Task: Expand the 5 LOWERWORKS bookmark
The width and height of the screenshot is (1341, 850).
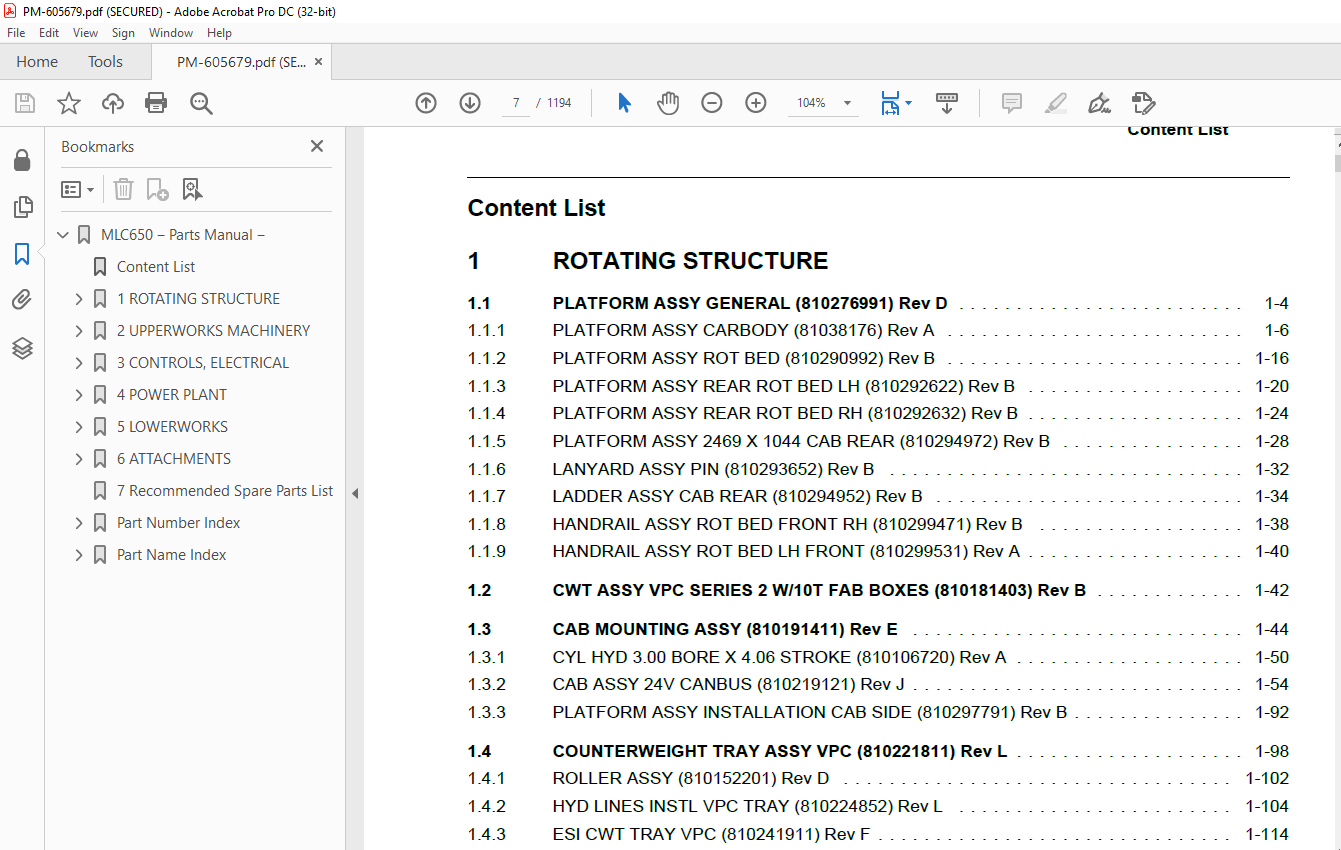Action: (79, 427)
